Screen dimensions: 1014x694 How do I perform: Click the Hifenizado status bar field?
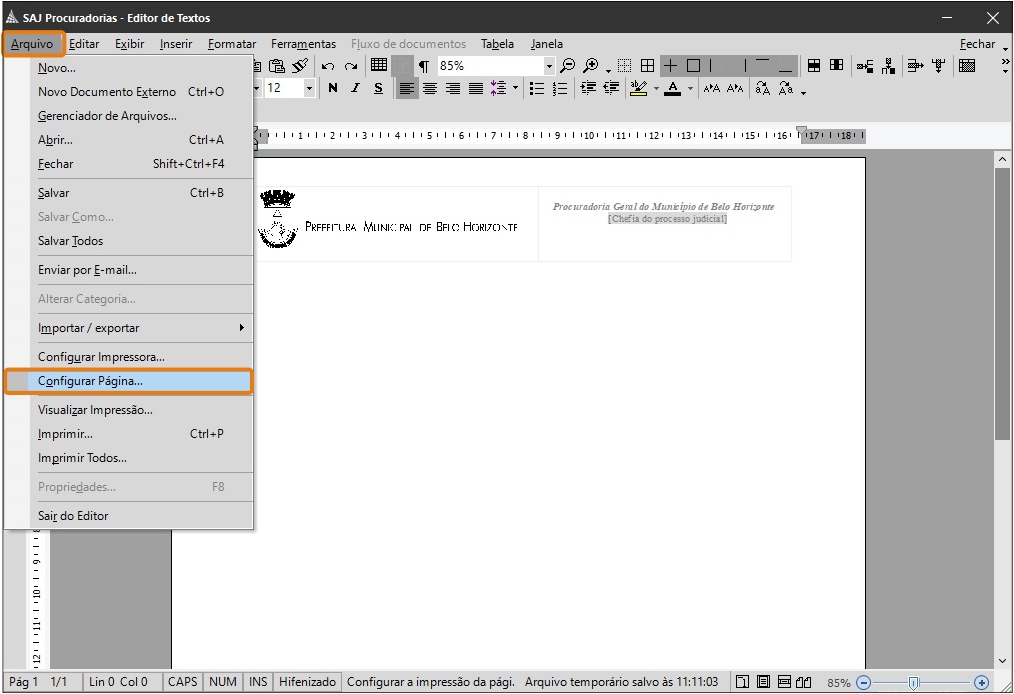click(306, 682)
